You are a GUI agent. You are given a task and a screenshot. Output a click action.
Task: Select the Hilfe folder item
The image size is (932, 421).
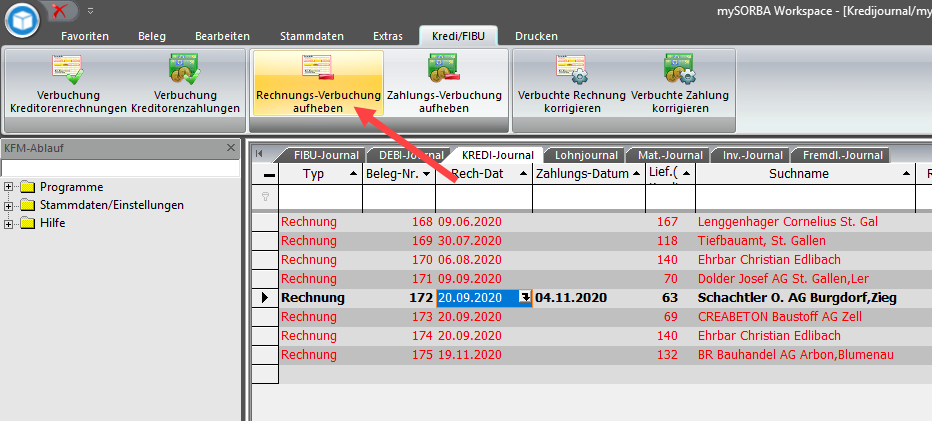click(x=43, y=224)
